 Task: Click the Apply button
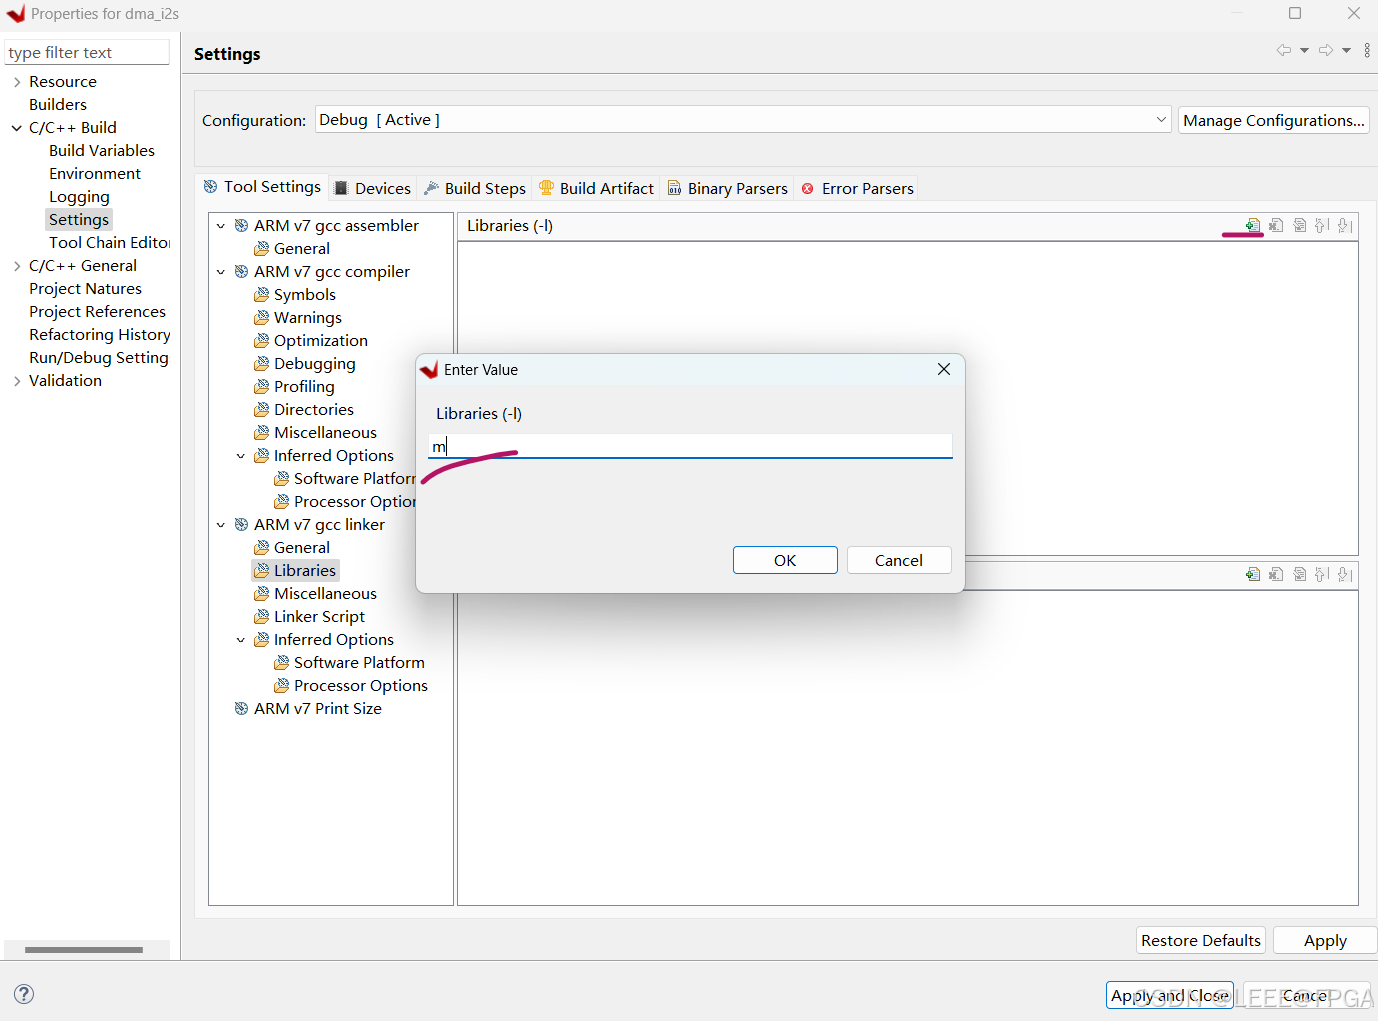(x=1325, y=940)
